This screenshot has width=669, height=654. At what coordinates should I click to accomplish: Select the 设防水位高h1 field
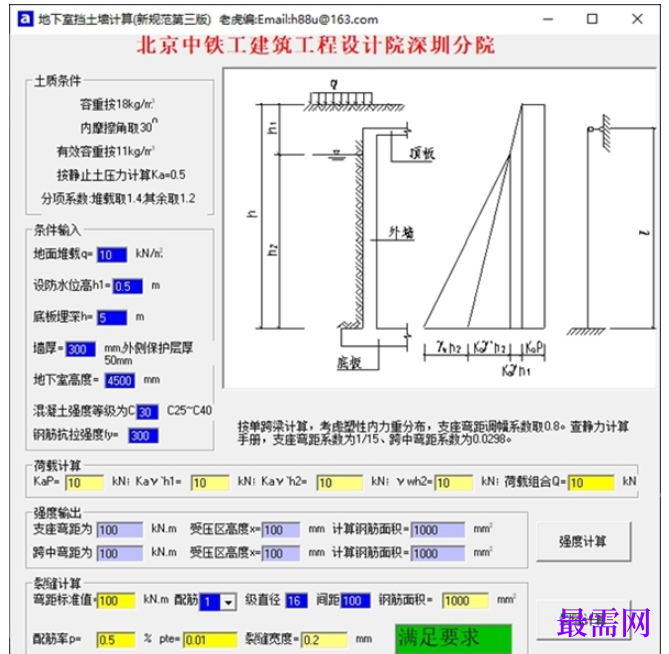coord(128,286)
